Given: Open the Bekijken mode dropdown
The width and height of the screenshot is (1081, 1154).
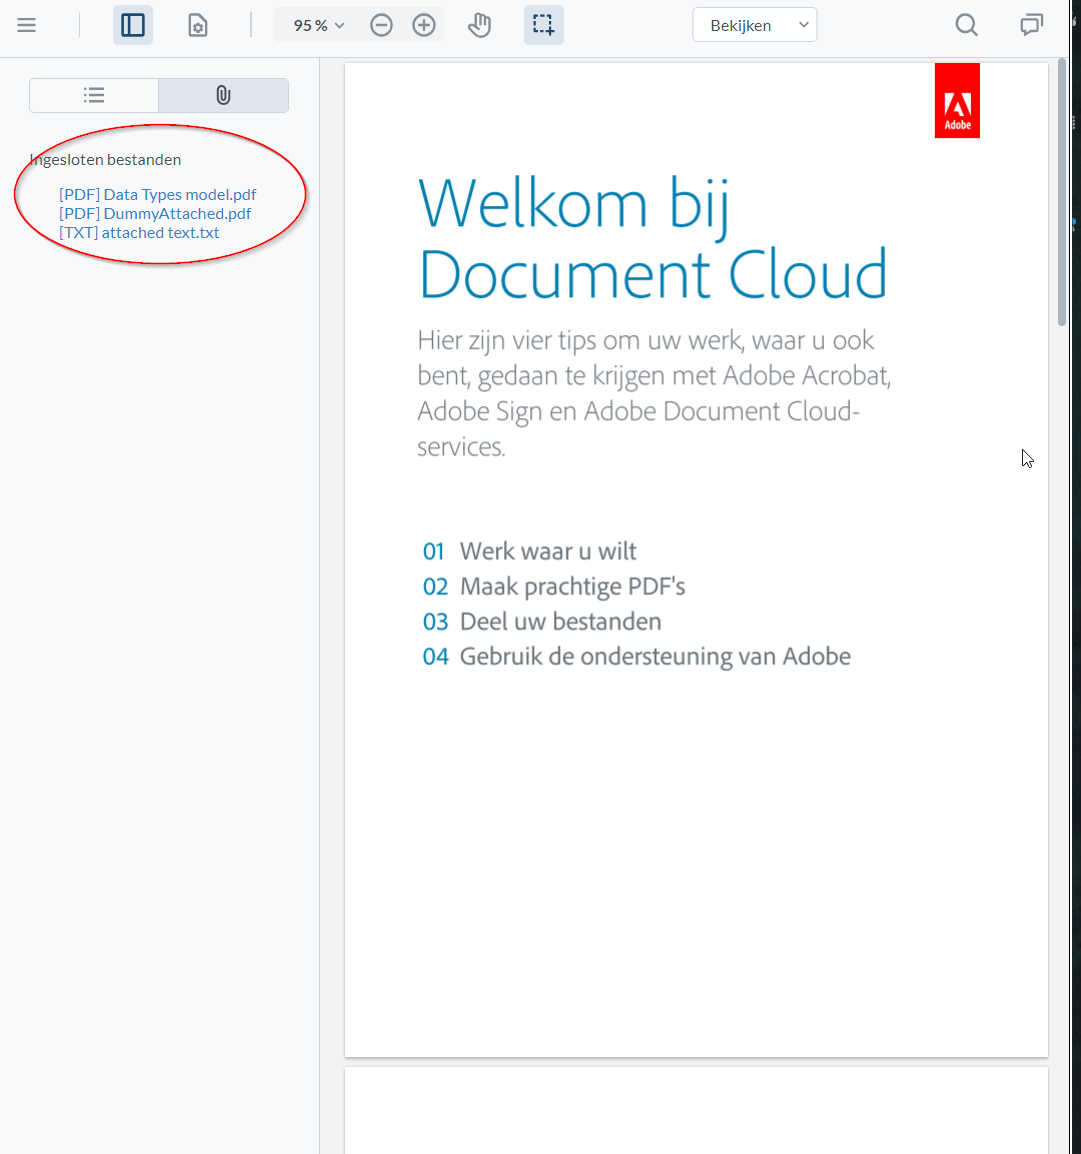Looking at the screenshot, I should pos(754,26).
